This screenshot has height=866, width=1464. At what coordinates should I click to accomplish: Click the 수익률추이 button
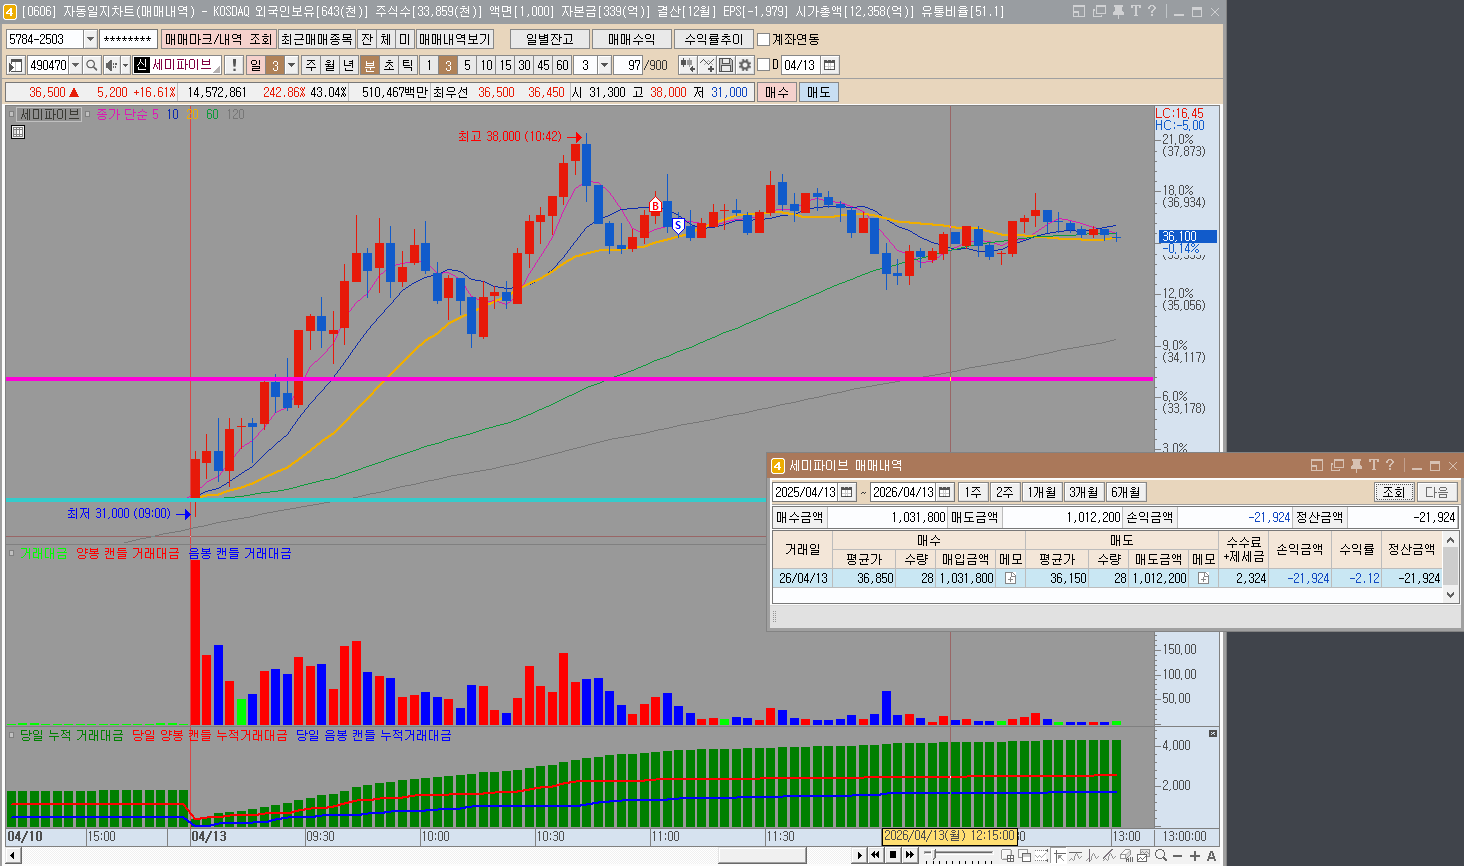pos(714,39)
